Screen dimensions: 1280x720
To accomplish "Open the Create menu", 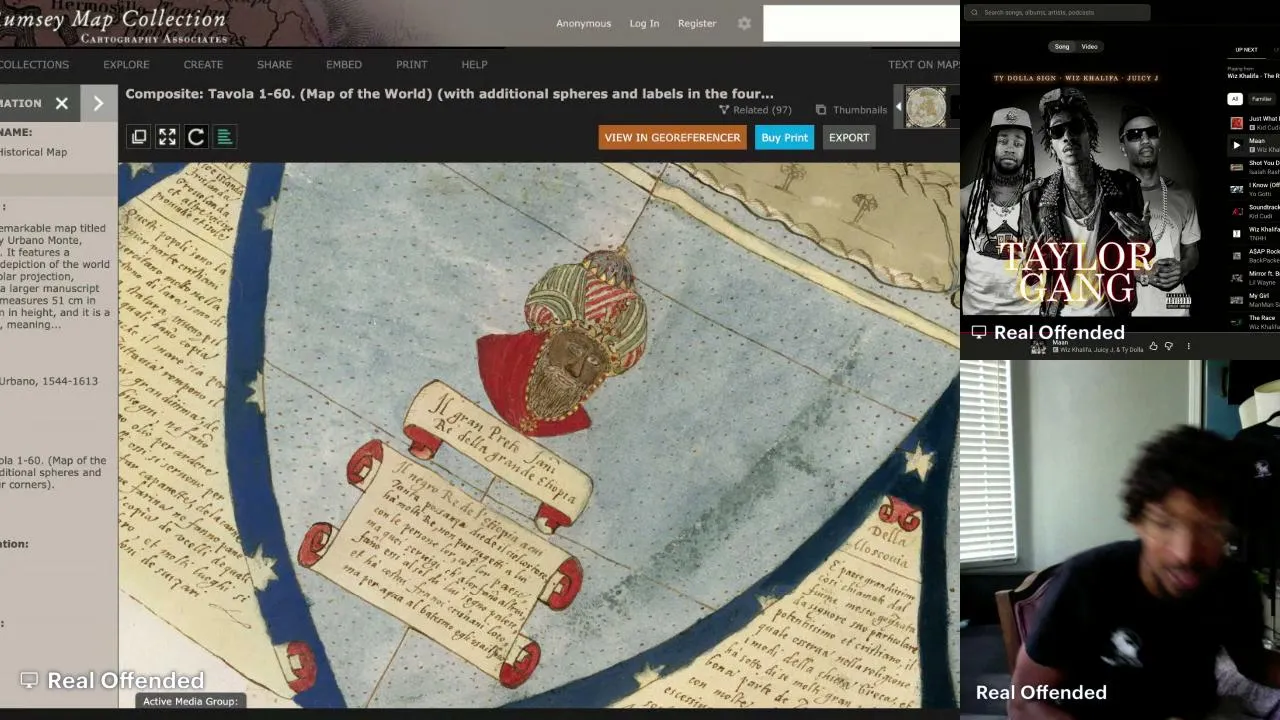I will 203,65.
